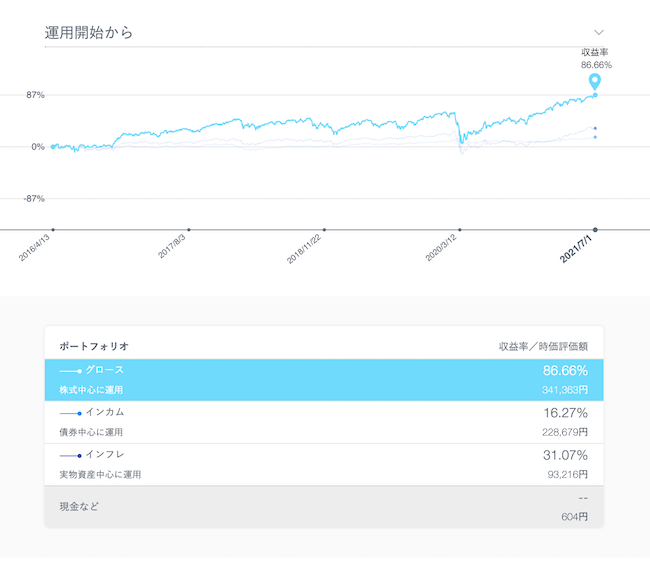This screenshot has height=570, width=650.
Task: Click the インカム line endpoint dot on chart
Action: (x=595, y=137)
